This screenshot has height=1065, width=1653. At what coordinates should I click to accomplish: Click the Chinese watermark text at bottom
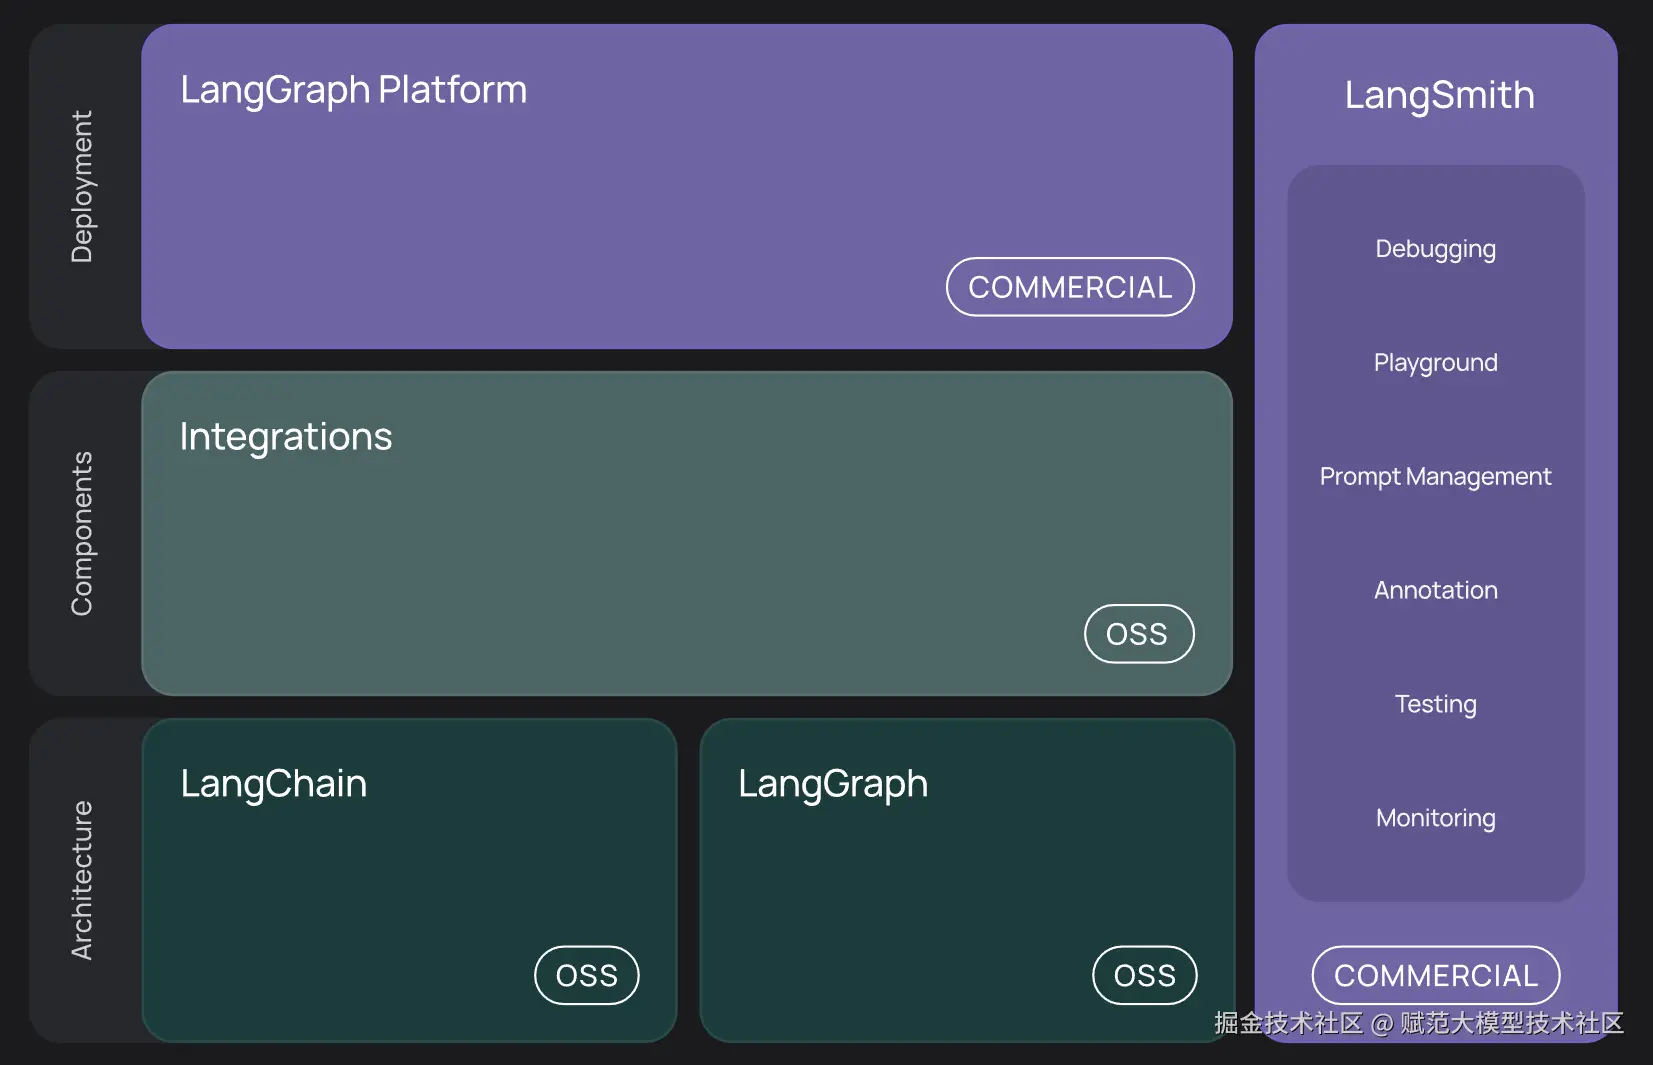[x=1418, y=1023]
